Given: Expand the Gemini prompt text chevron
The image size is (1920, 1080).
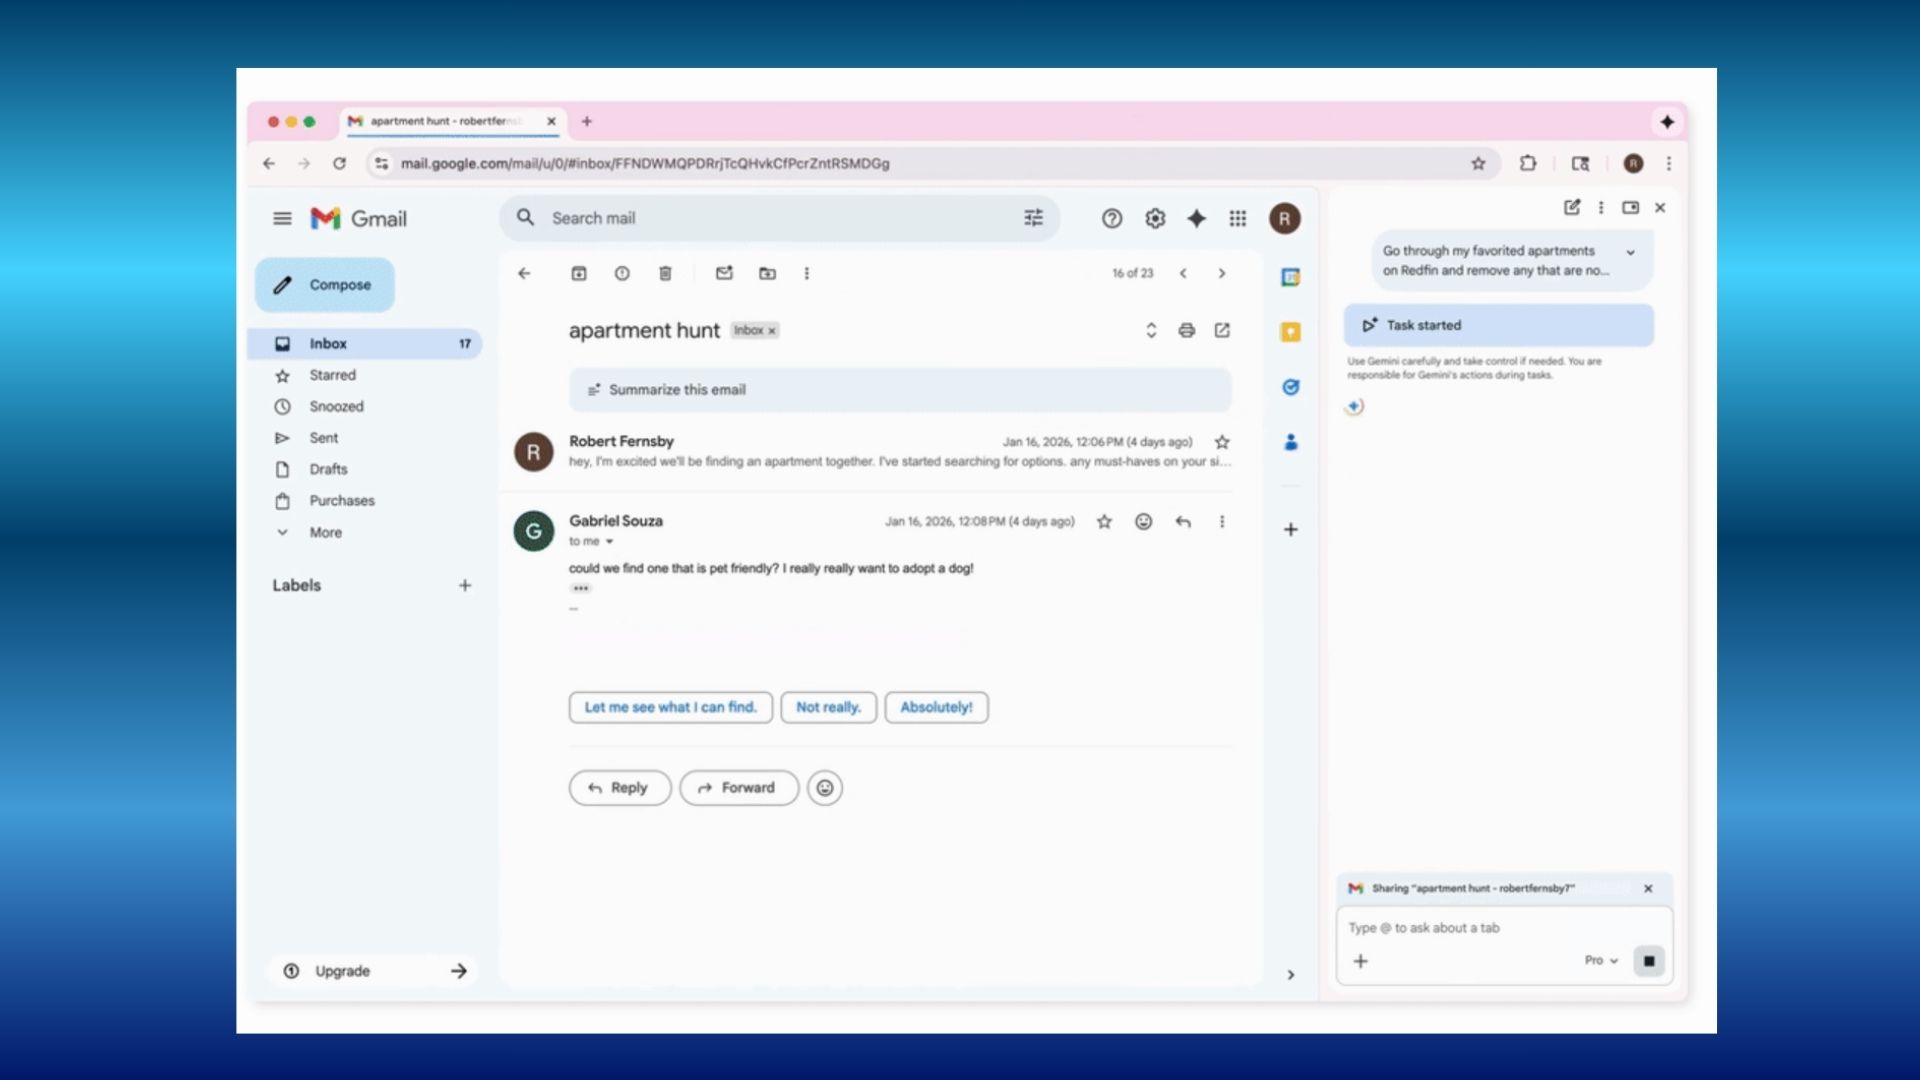Looking at the screenshot, I should tap(1630, 252).
